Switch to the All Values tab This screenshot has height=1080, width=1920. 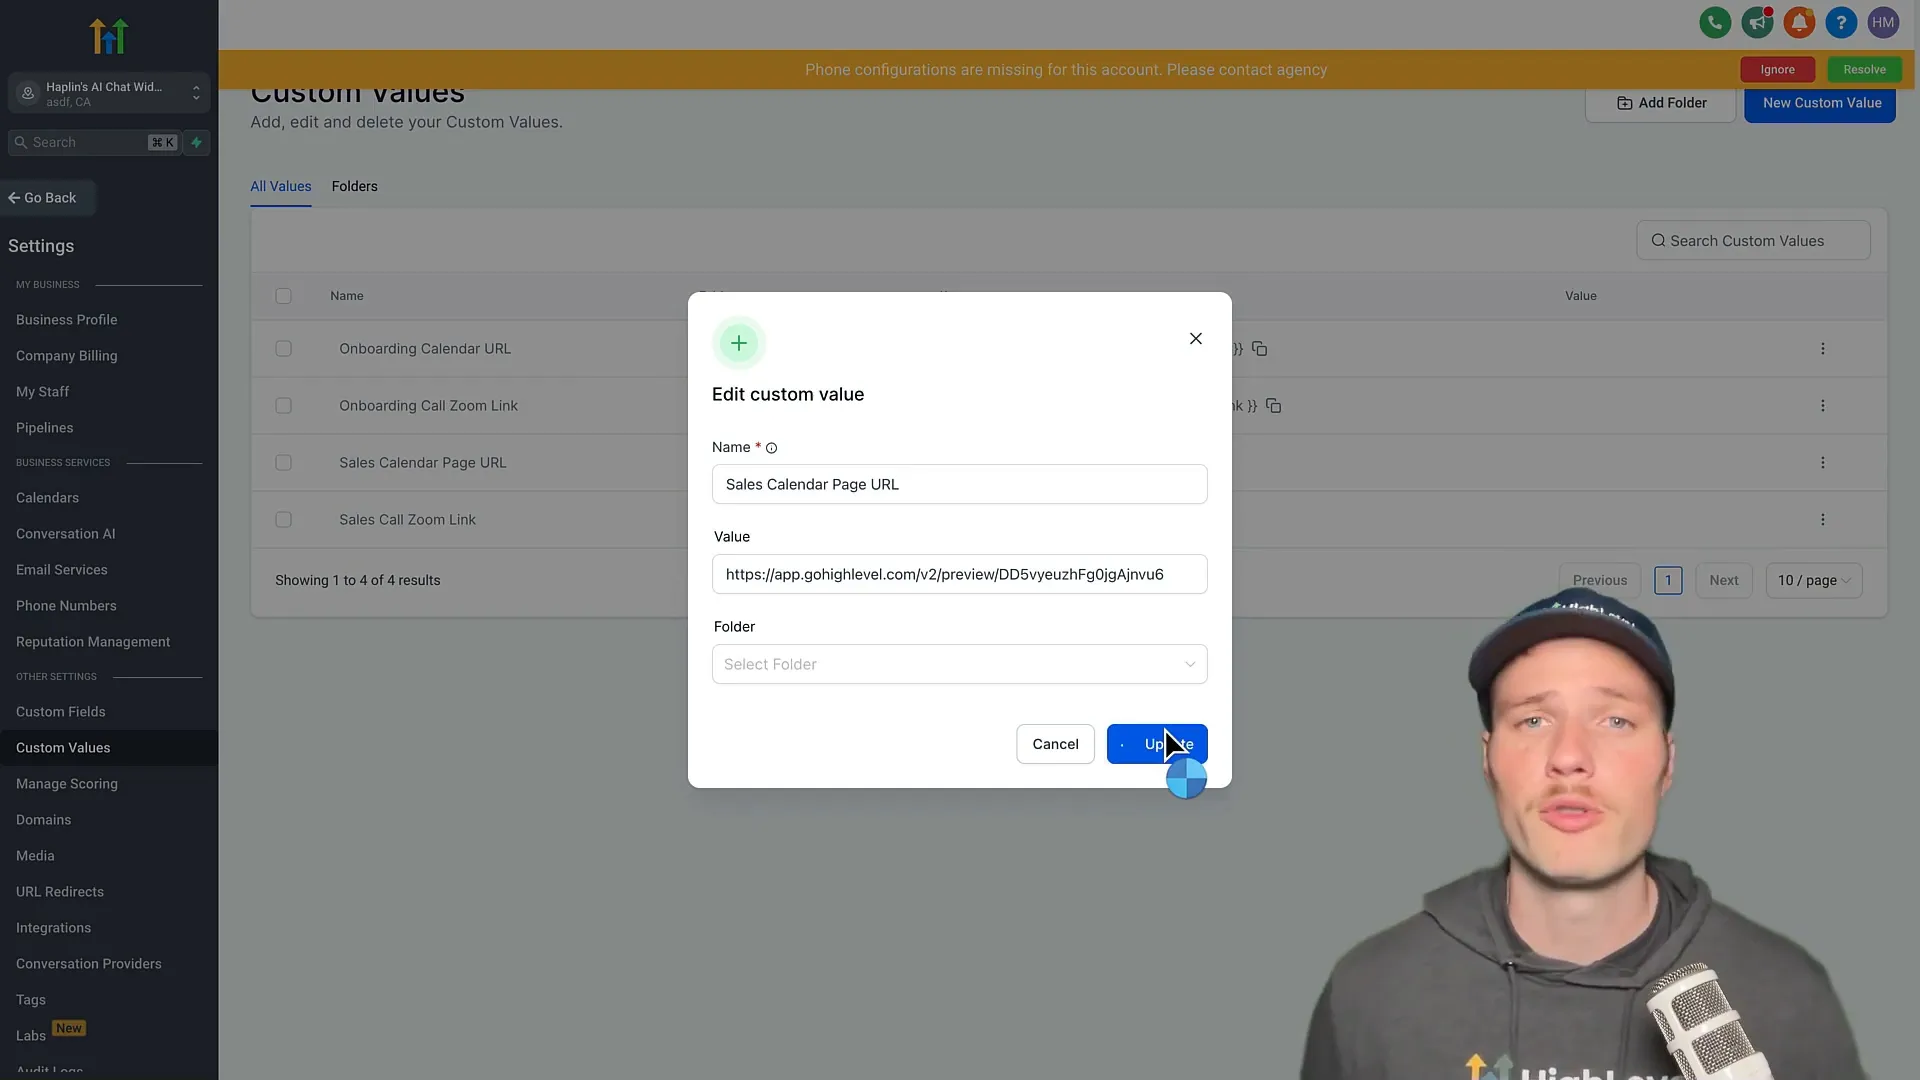pyautogui.click(x=281, y=186)
